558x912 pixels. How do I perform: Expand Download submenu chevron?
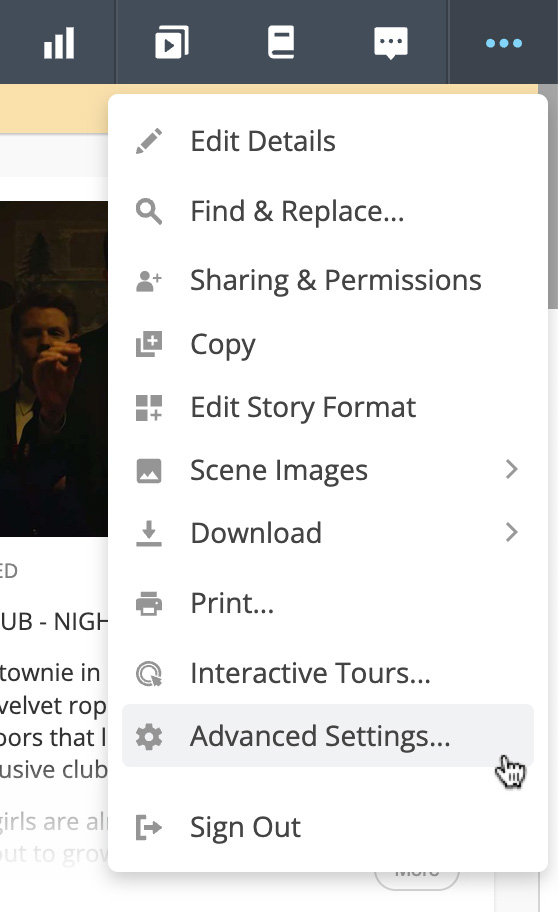[x=511, y=532]
